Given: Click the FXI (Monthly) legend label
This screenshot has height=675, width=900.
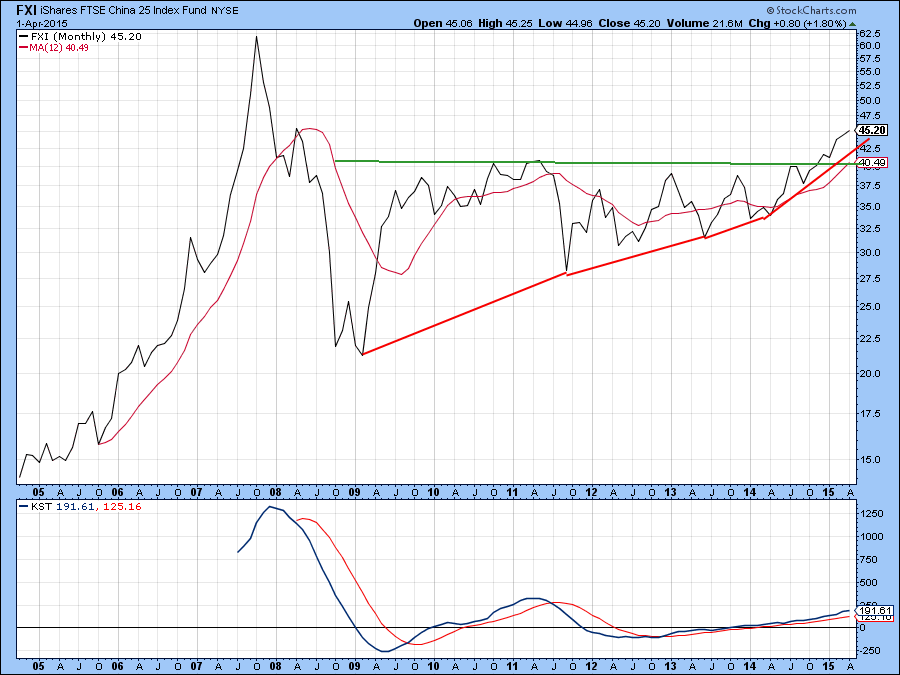Looking at the screenshot, I should click(86, 37).
